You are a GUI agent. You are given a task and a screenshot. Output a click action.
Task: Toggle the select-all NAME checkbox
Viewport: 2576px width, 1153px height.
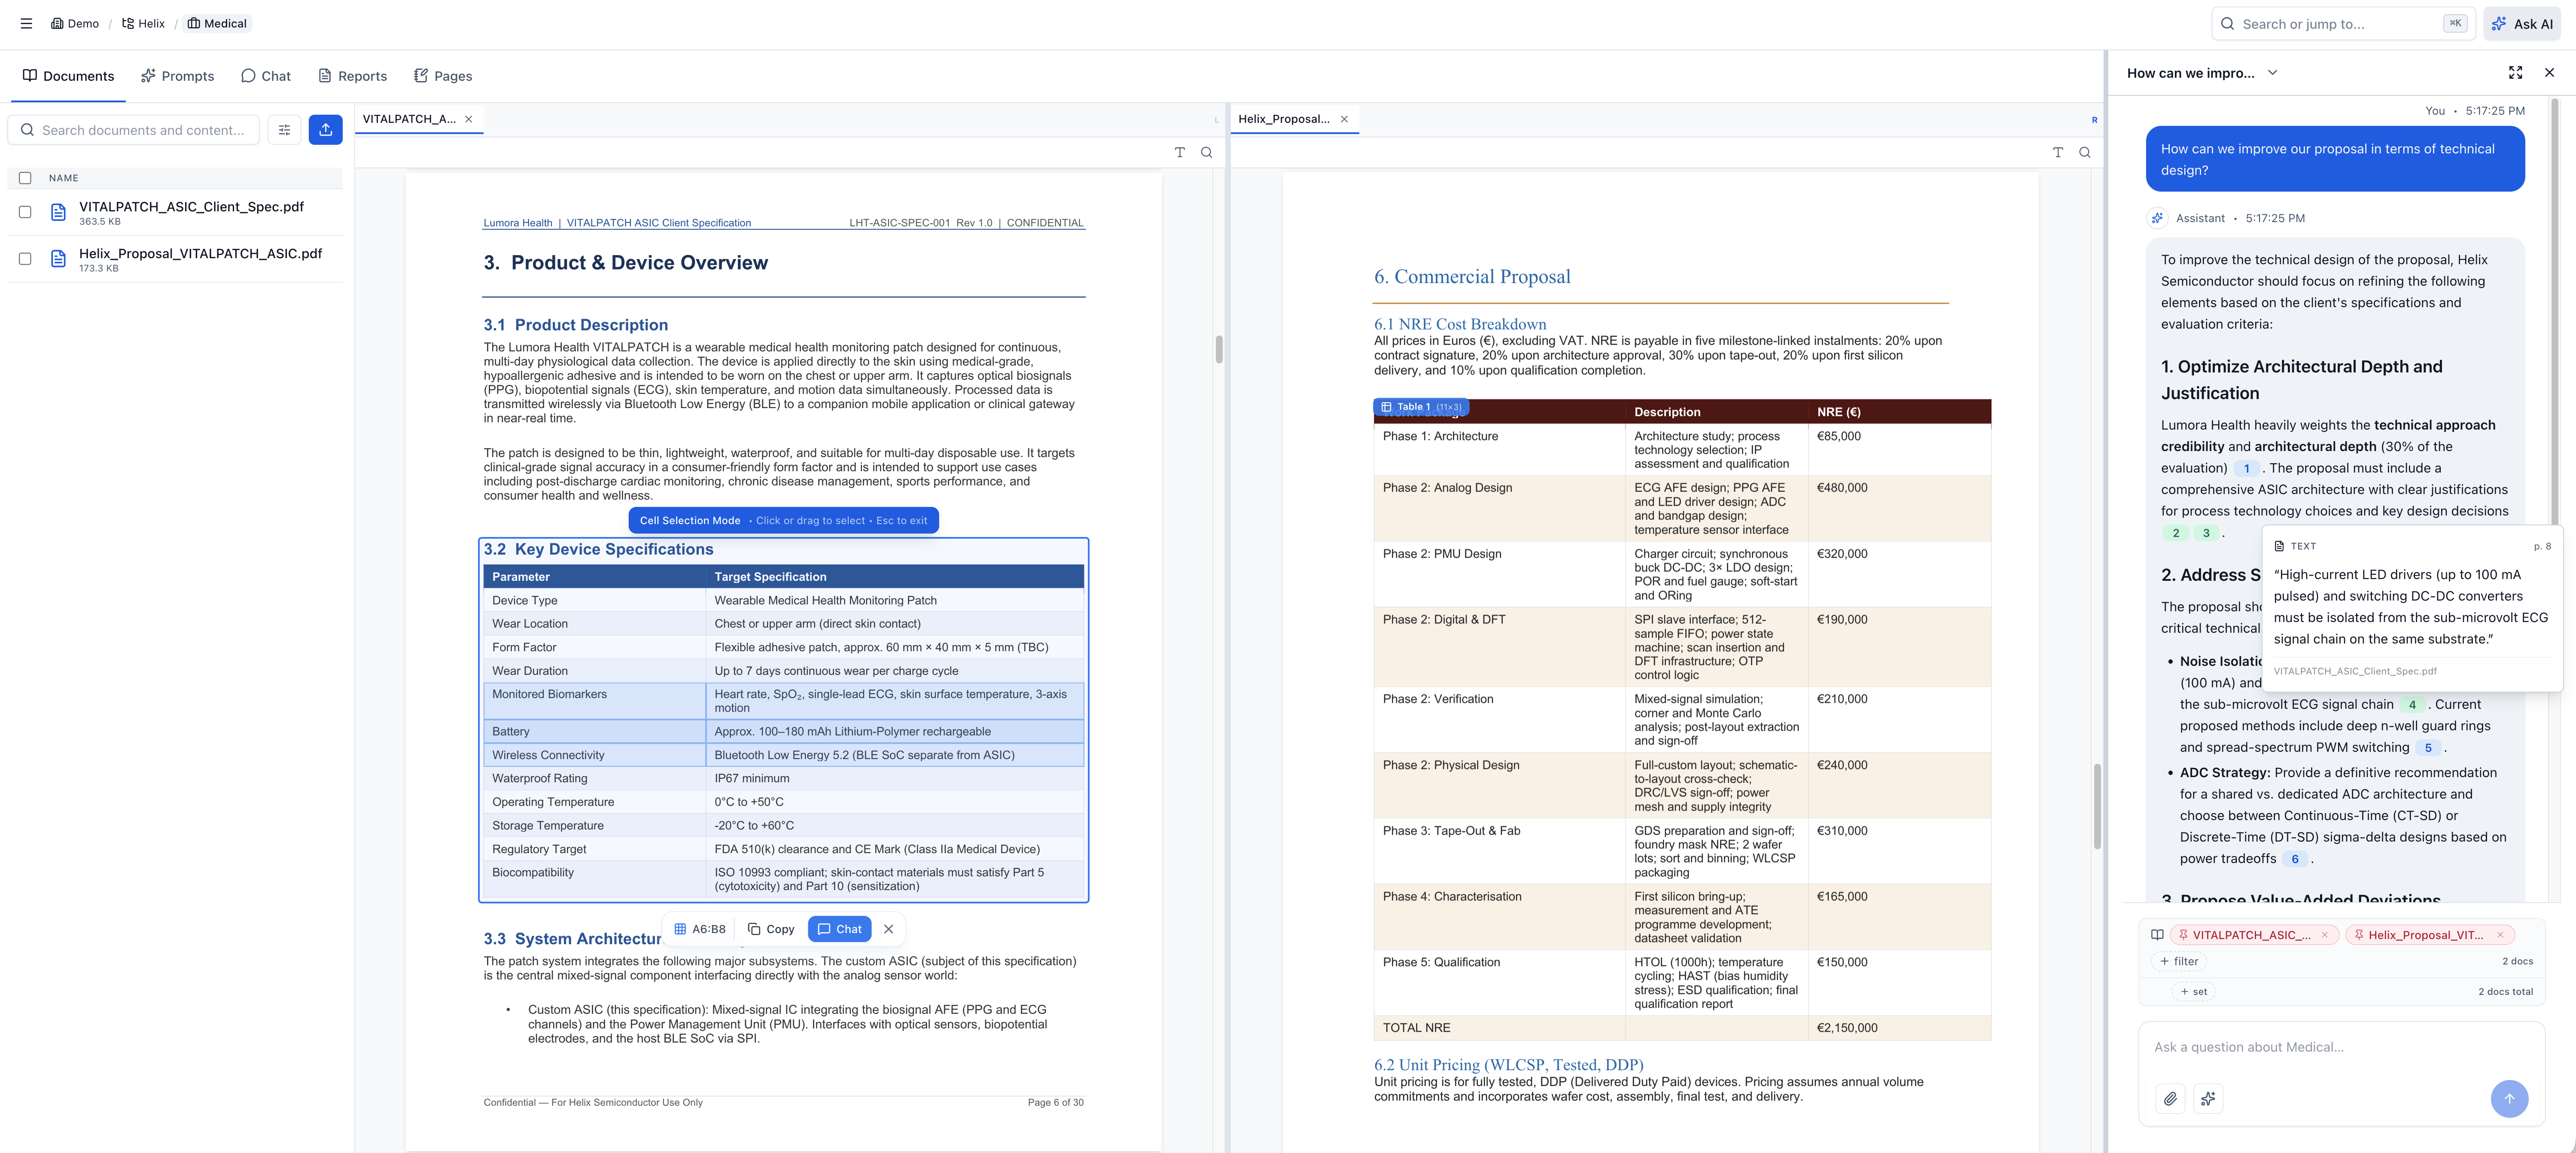pyautogui.click(x=25, y=178)
